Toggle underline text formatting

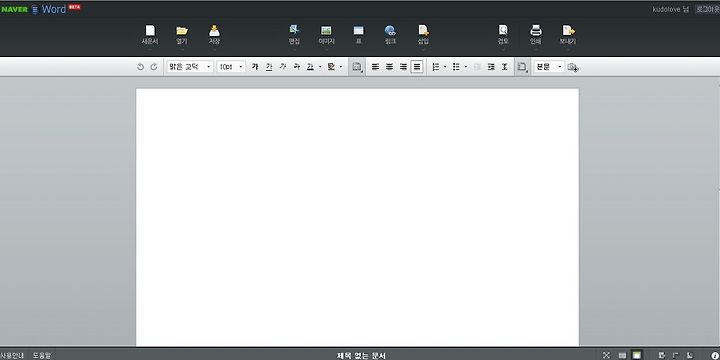269,67
